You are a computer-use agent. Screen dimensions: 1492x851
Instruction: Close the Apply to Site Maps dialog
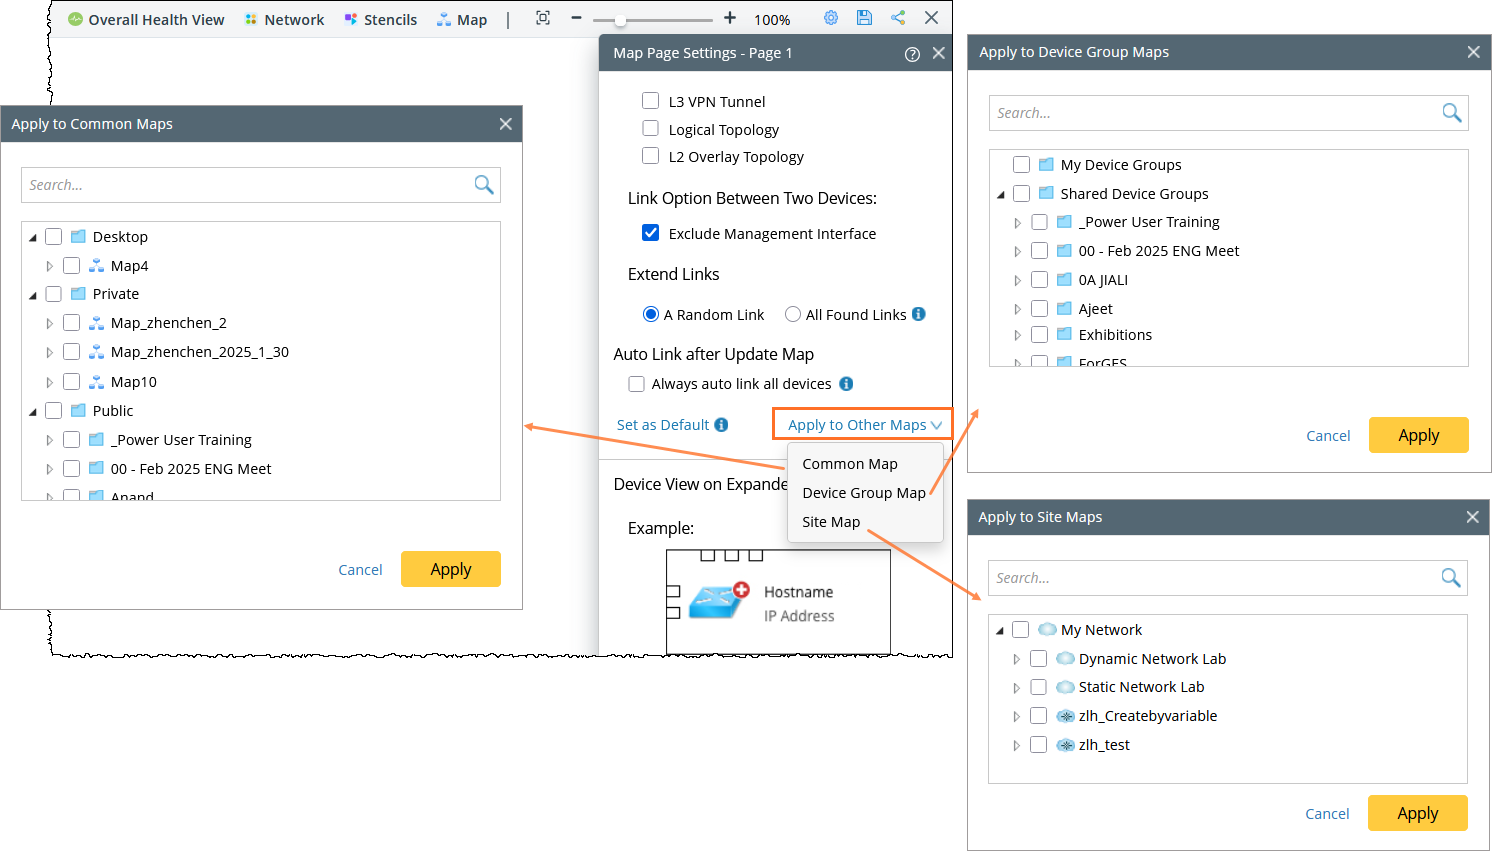pyautogui.click(x=1472, y=517)
